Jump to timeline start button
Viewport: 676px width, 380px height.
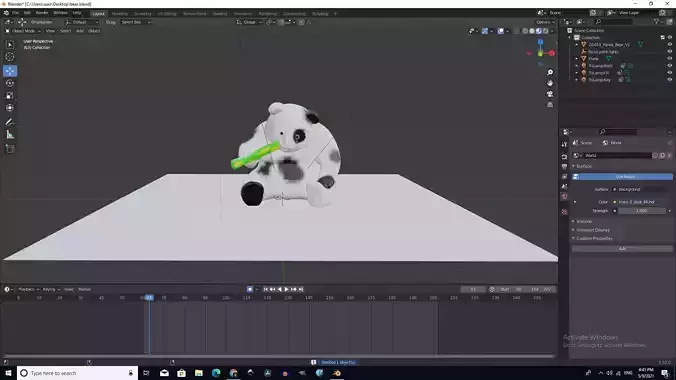266,289
